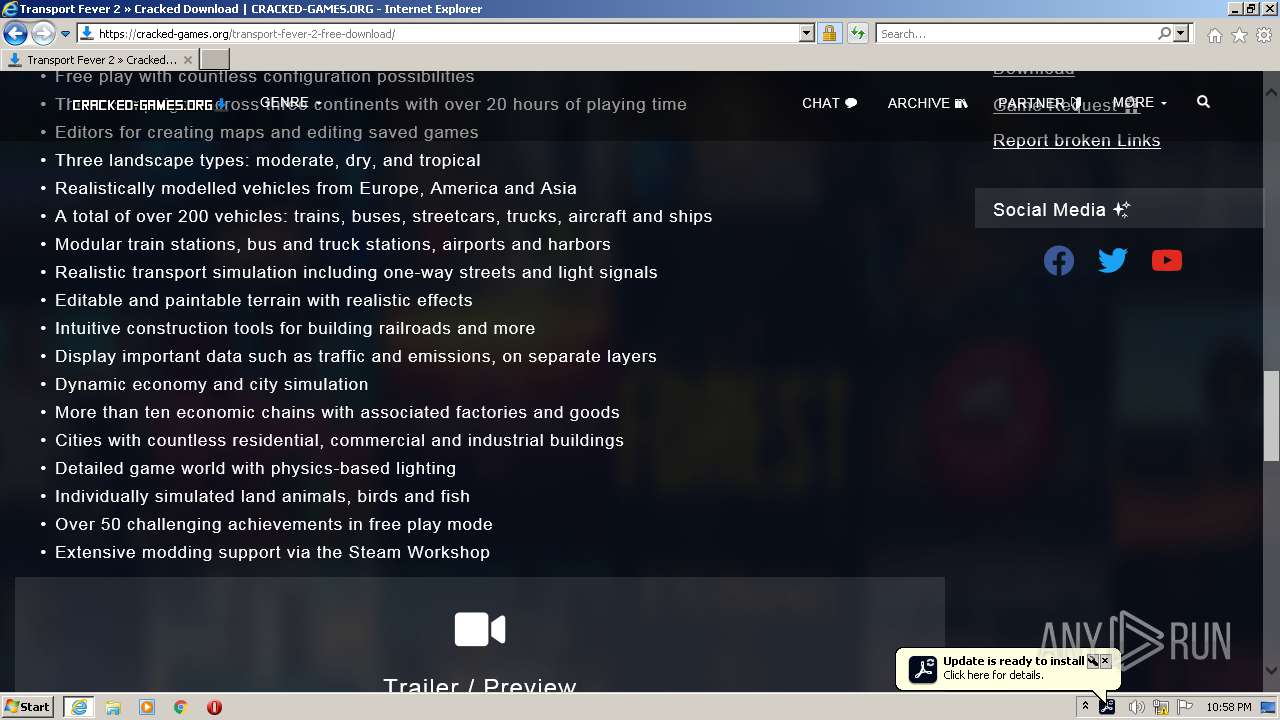This screenshot has height=720, width=1280.
Task: Click the network tray icon
Action: (1161, 707)
